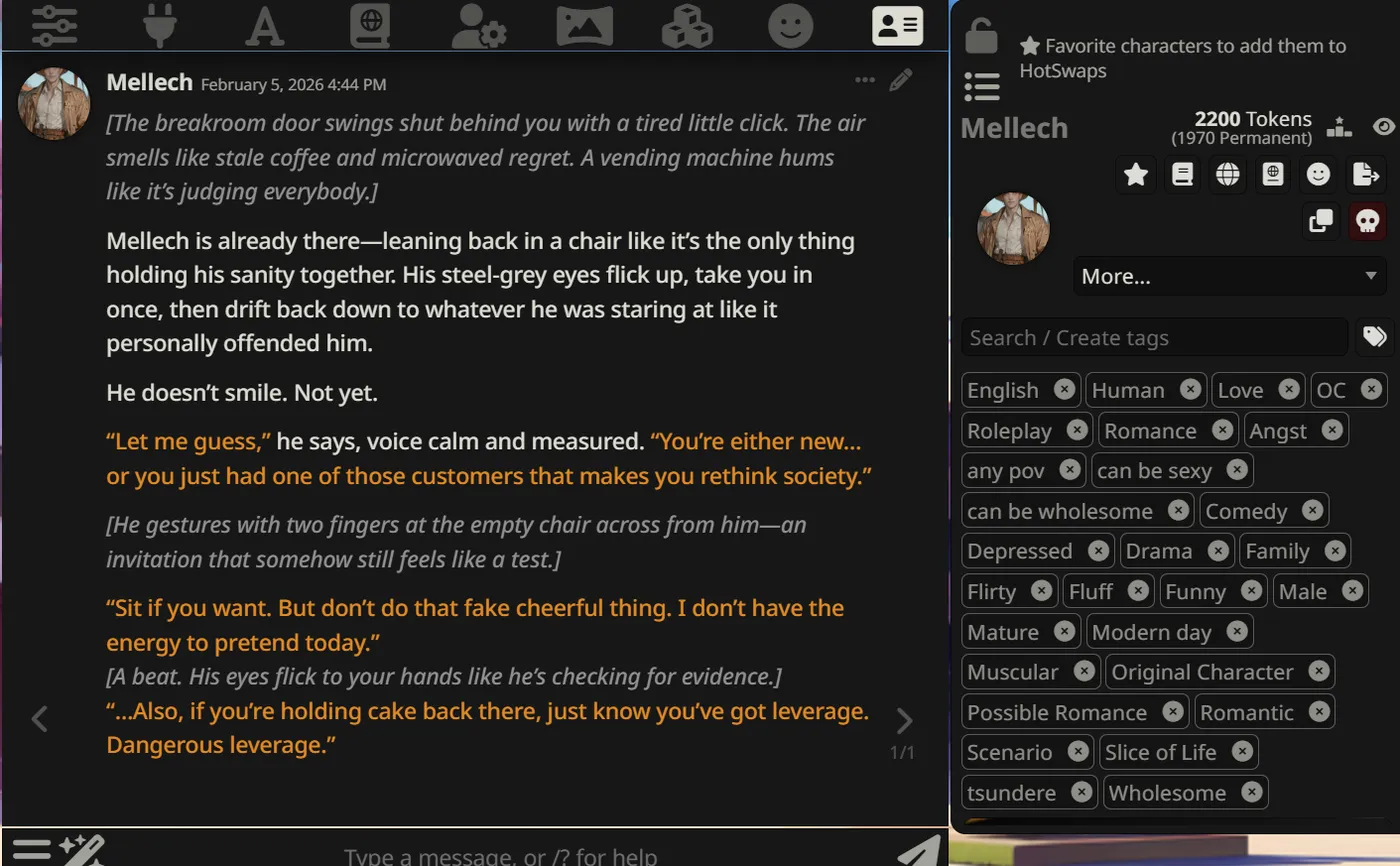This screenshot has height=866, width=1400.
Task: Focus the Search / Create tags field
Action: pos(1155,337)
